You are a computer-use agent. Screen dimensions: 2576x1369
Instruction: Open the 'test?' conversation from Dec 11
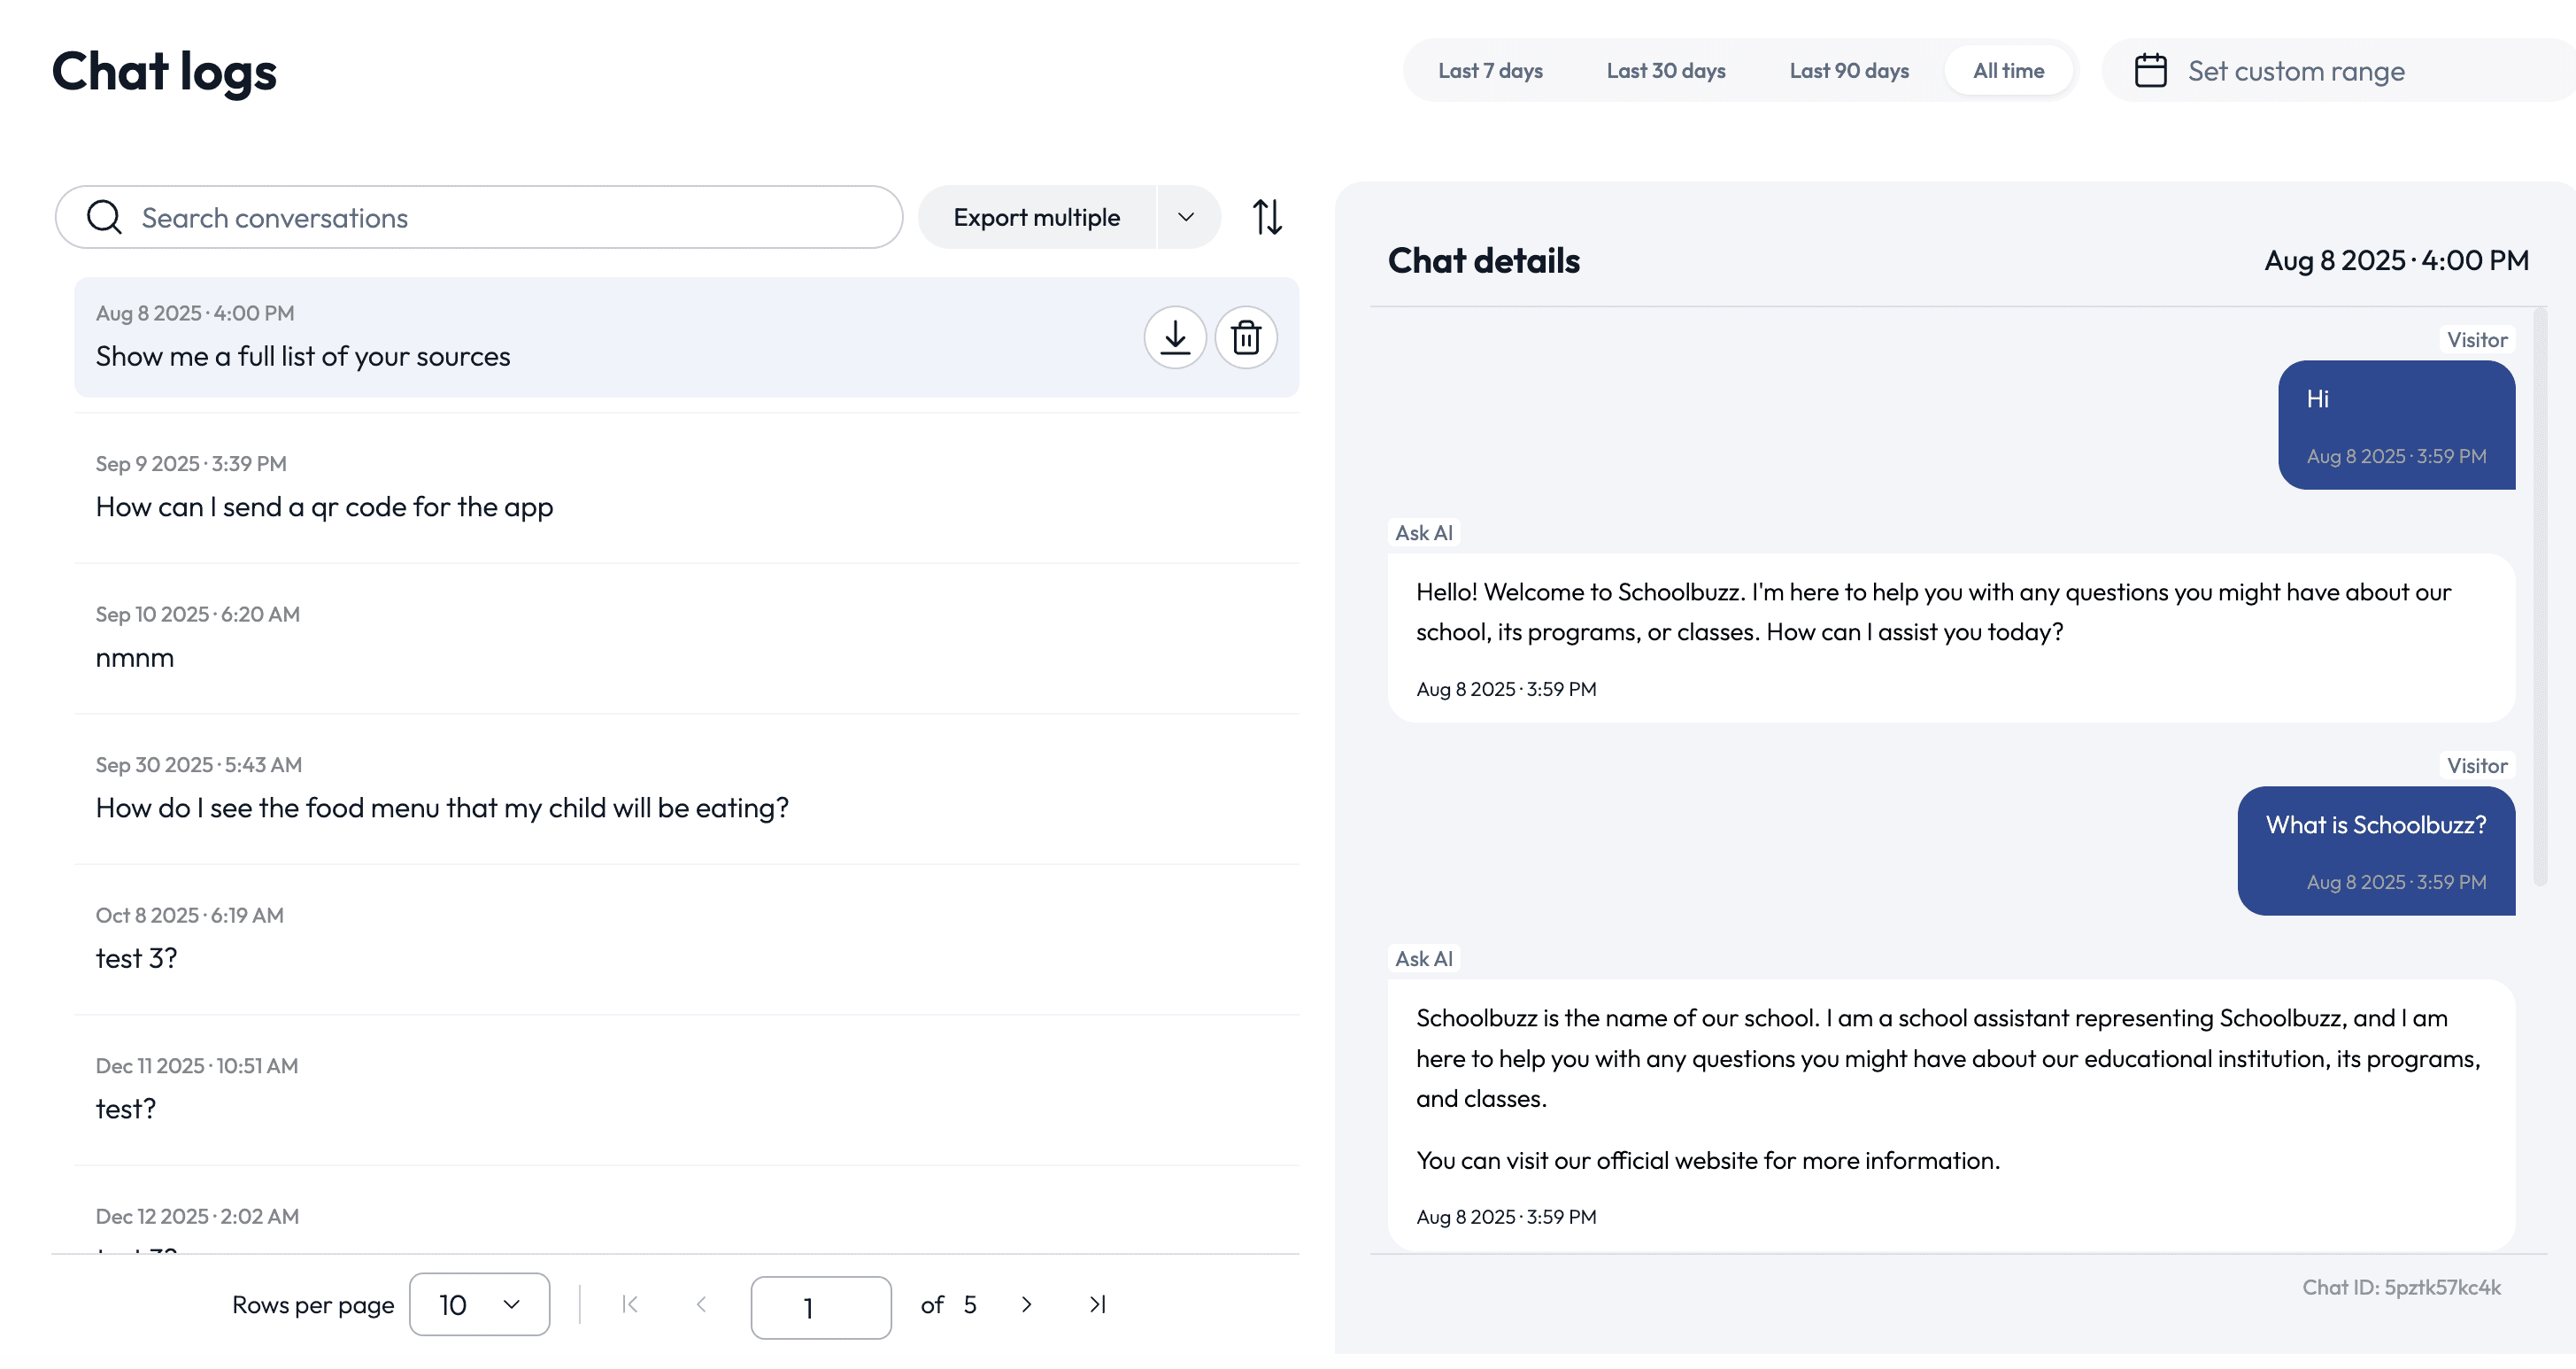tap(686, 1090)
